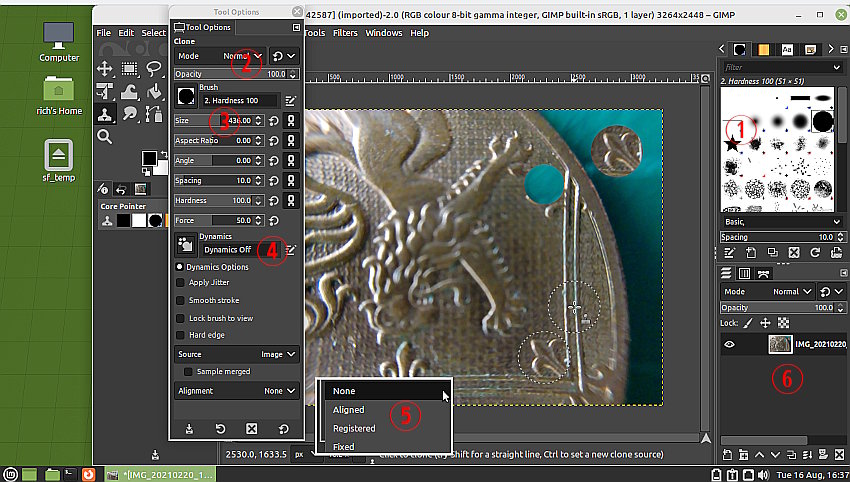Viewport: 850px width, 482px height.
Task: Pick the Zoom magnifier tool
Action: (105, 136)
